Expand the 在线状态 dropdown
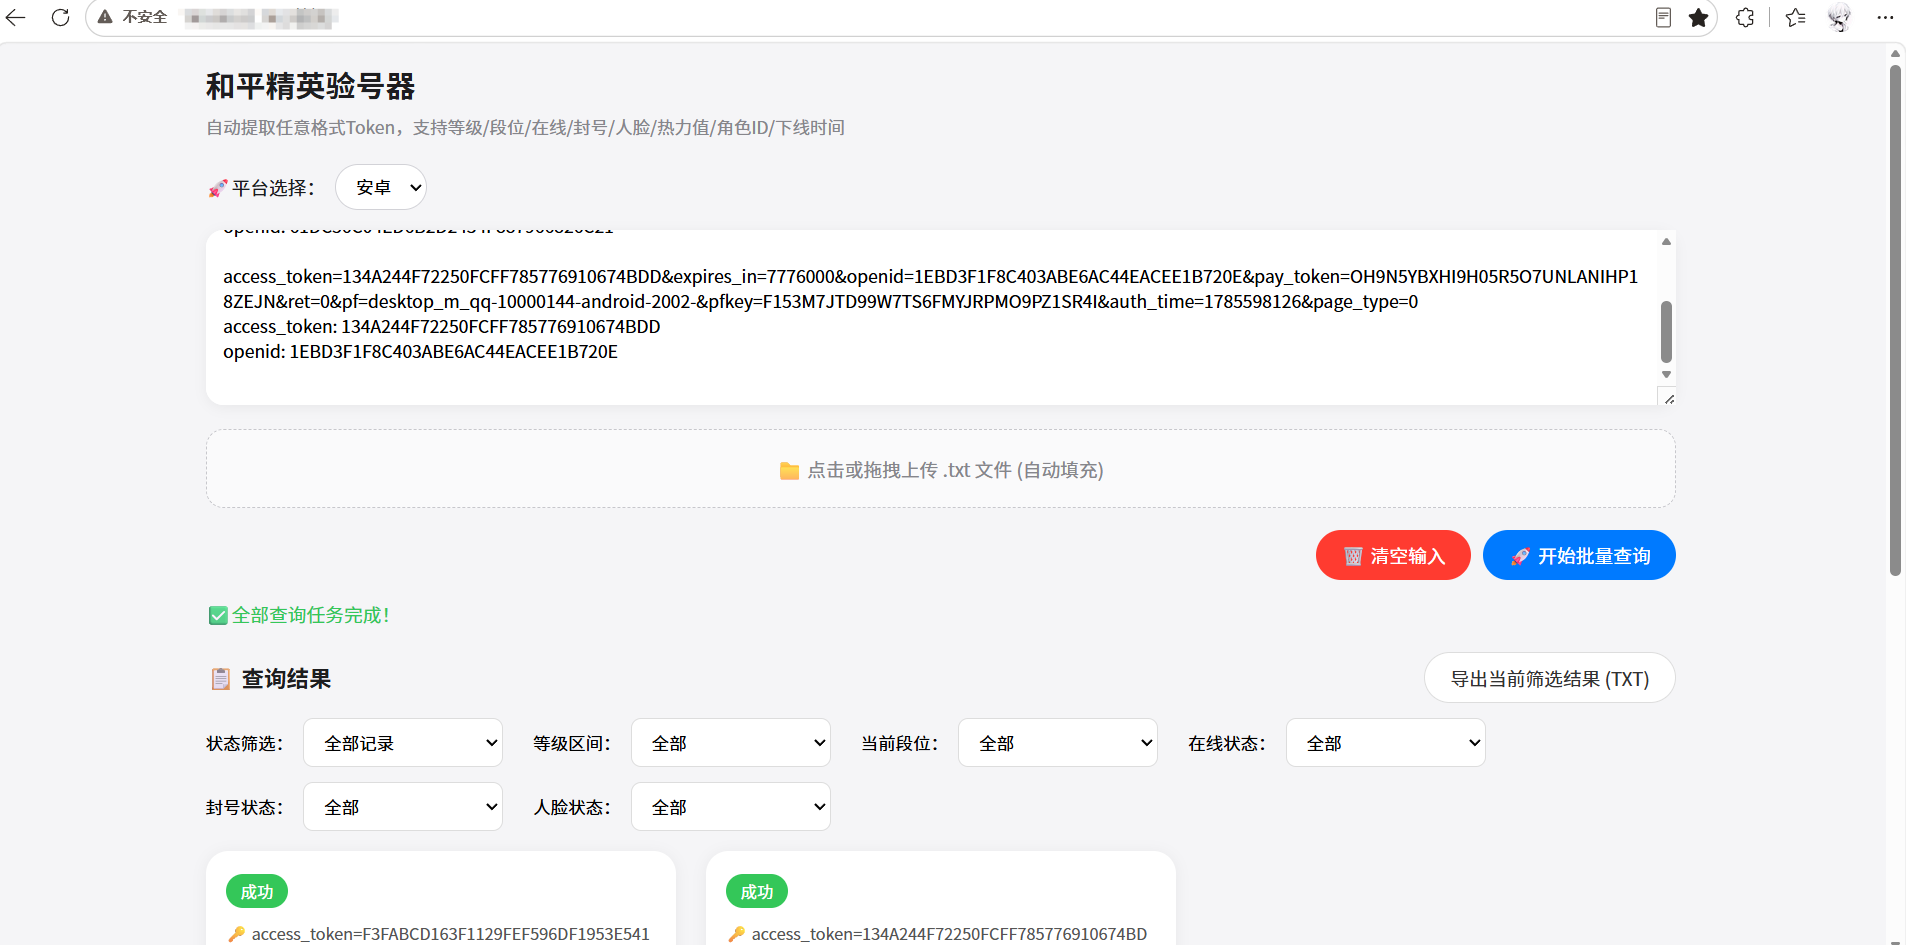1909x945 pixels. tap(1386, 743)
